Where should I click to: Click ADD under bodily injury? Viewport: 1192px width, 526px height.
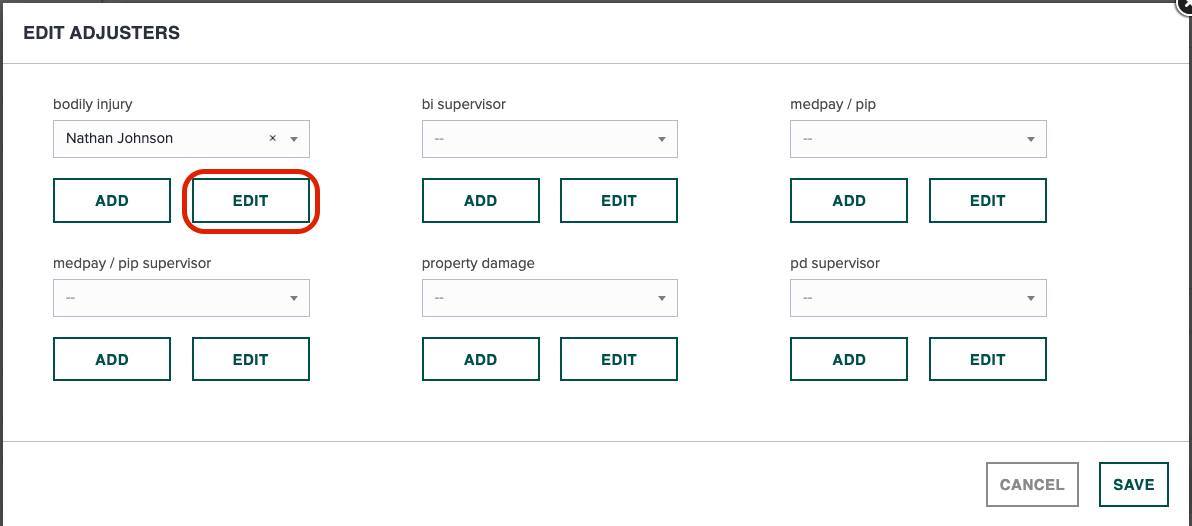click(x=112, y=201)
